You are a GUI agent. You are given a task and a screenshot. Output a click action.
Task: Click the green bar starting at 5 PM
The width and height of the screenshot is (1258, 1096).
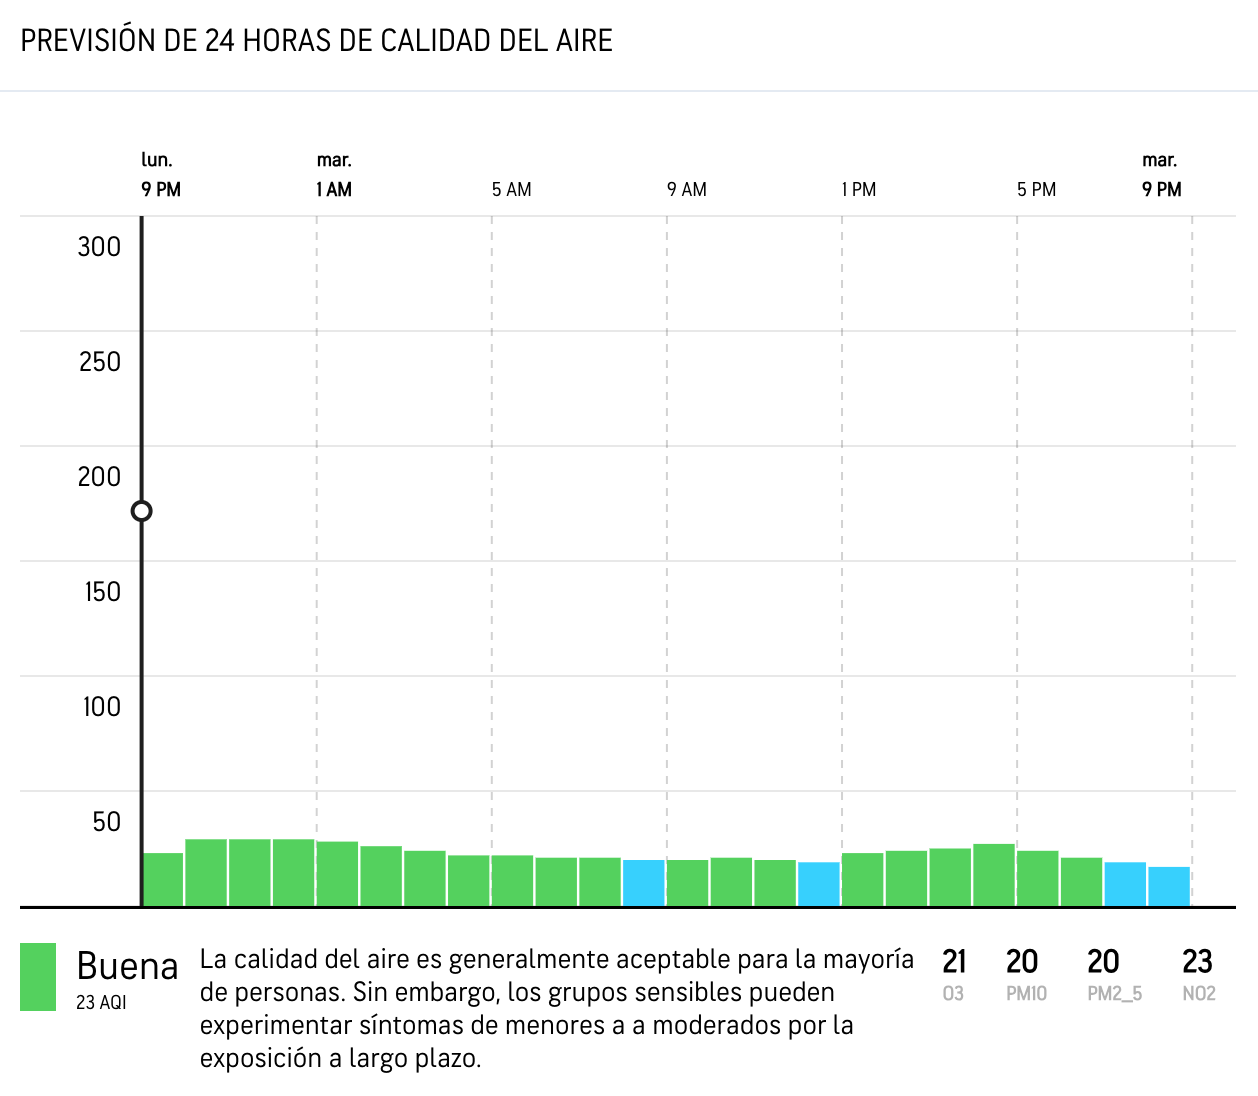click(1038, 878)
